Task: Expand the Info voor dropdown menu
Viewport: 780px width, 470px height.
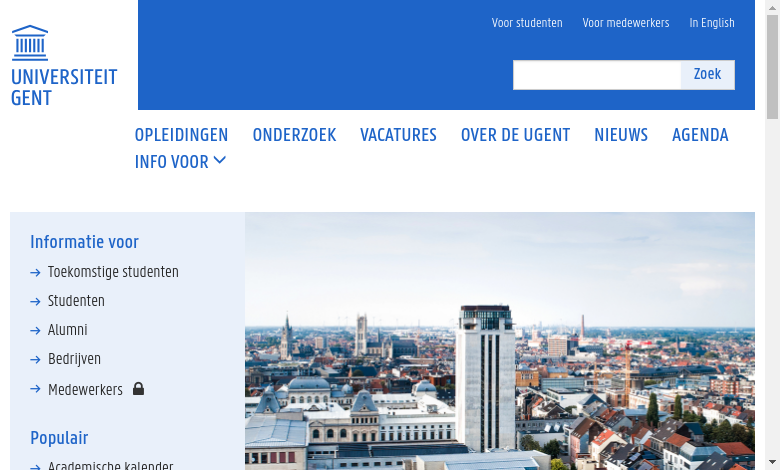Action: click(x=180, y=162)
